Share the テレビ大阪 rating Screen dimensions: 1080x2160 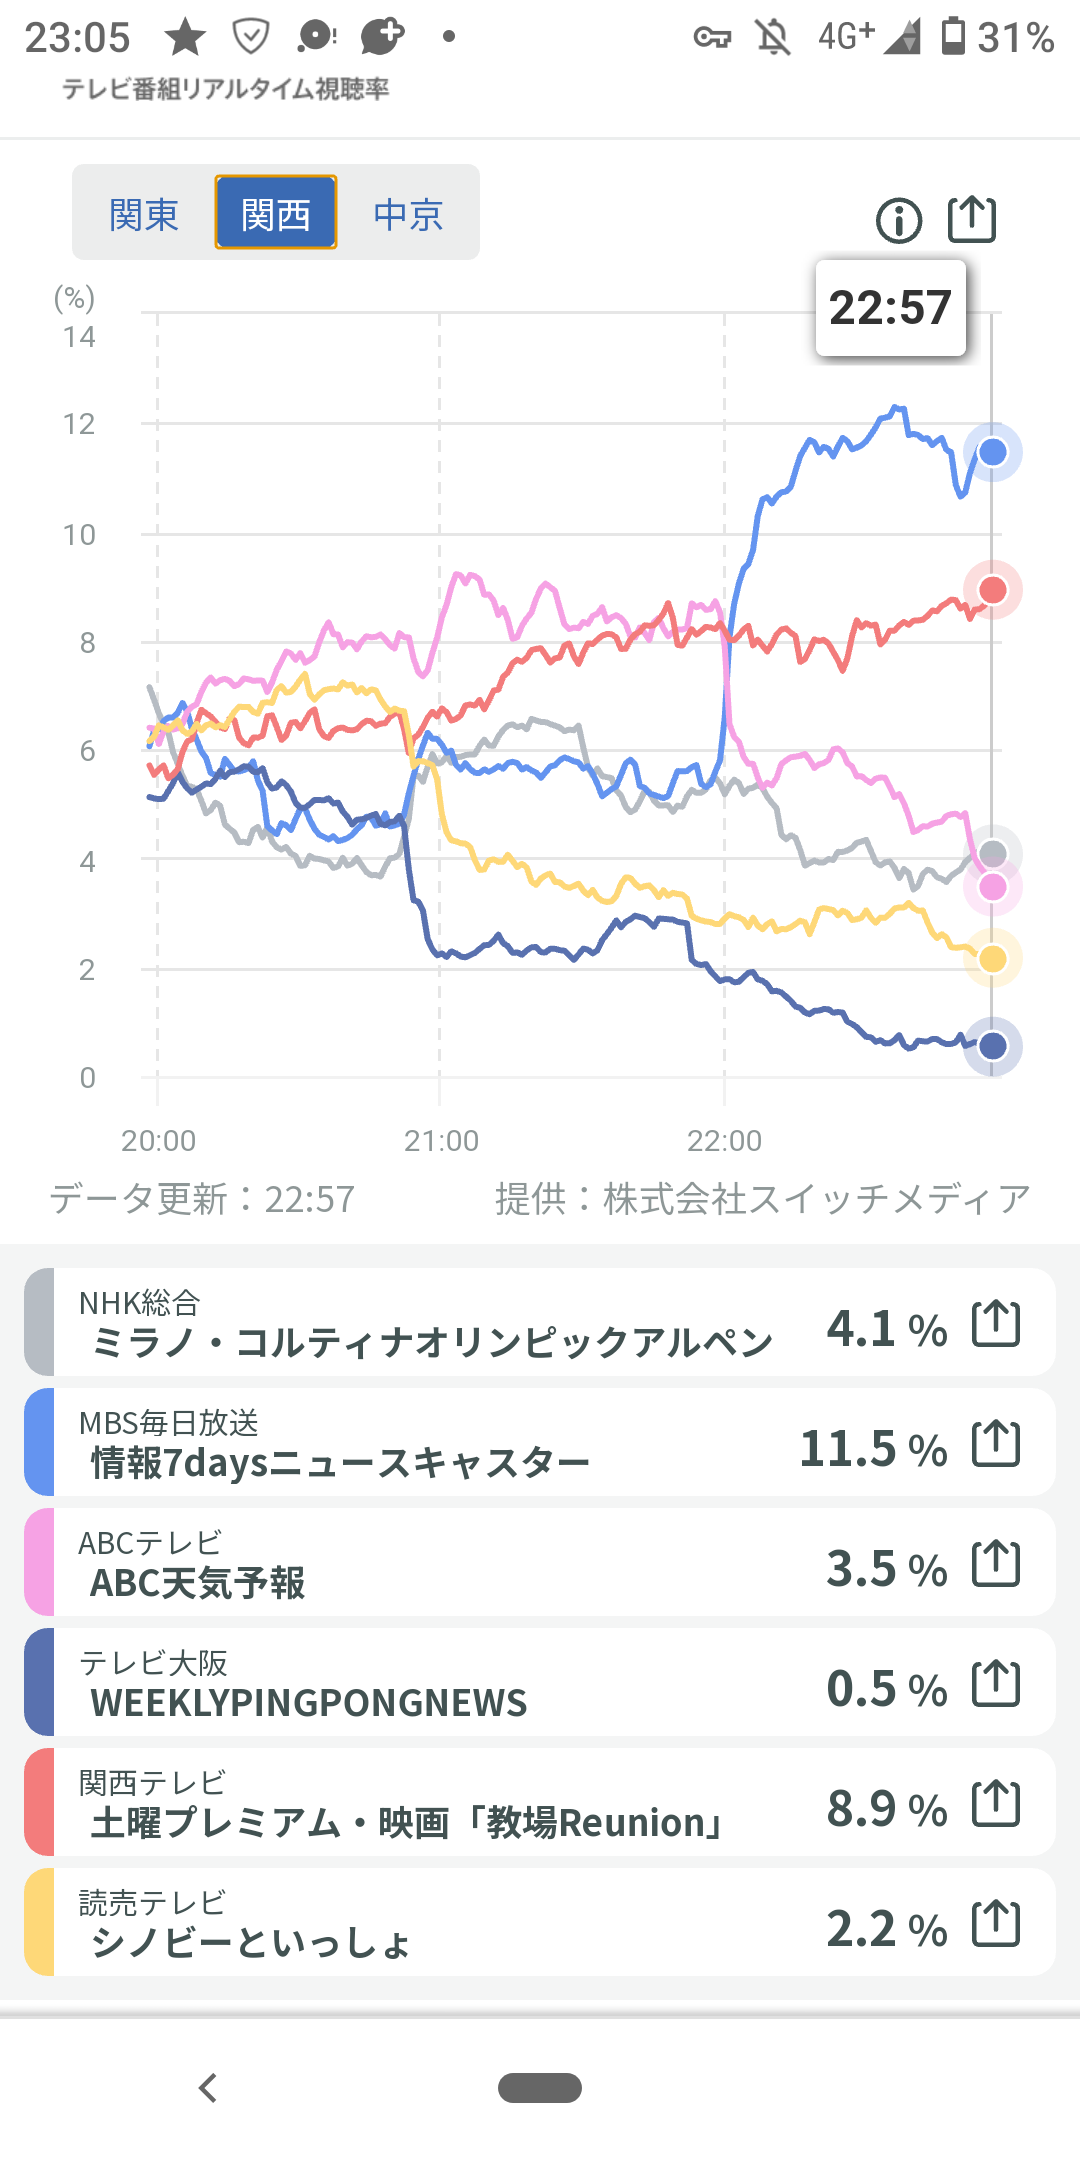pos(996,1684)
